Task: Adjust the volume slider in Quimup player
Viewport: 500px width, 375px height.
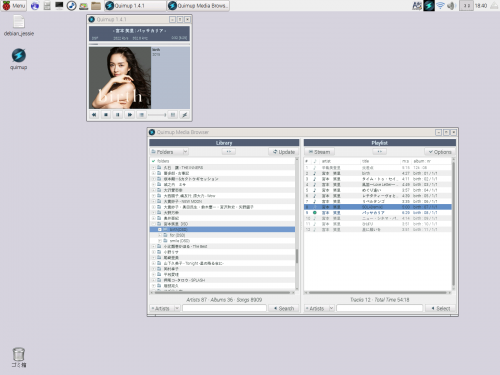Action: (157, 115)
